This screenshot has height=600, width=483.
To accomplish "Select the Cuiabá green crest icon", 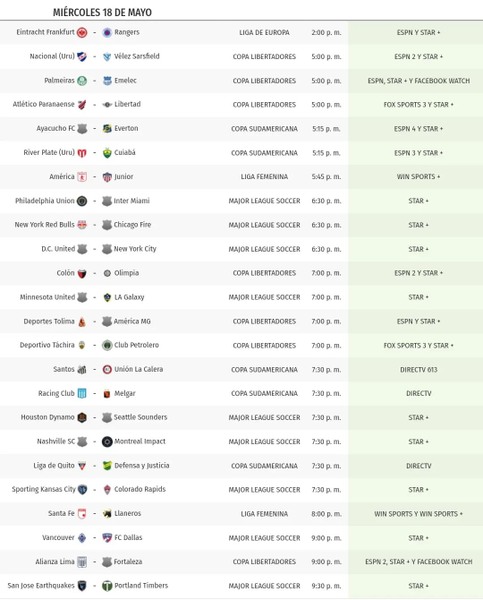I will pyautogui.click(x=107, y=153).
